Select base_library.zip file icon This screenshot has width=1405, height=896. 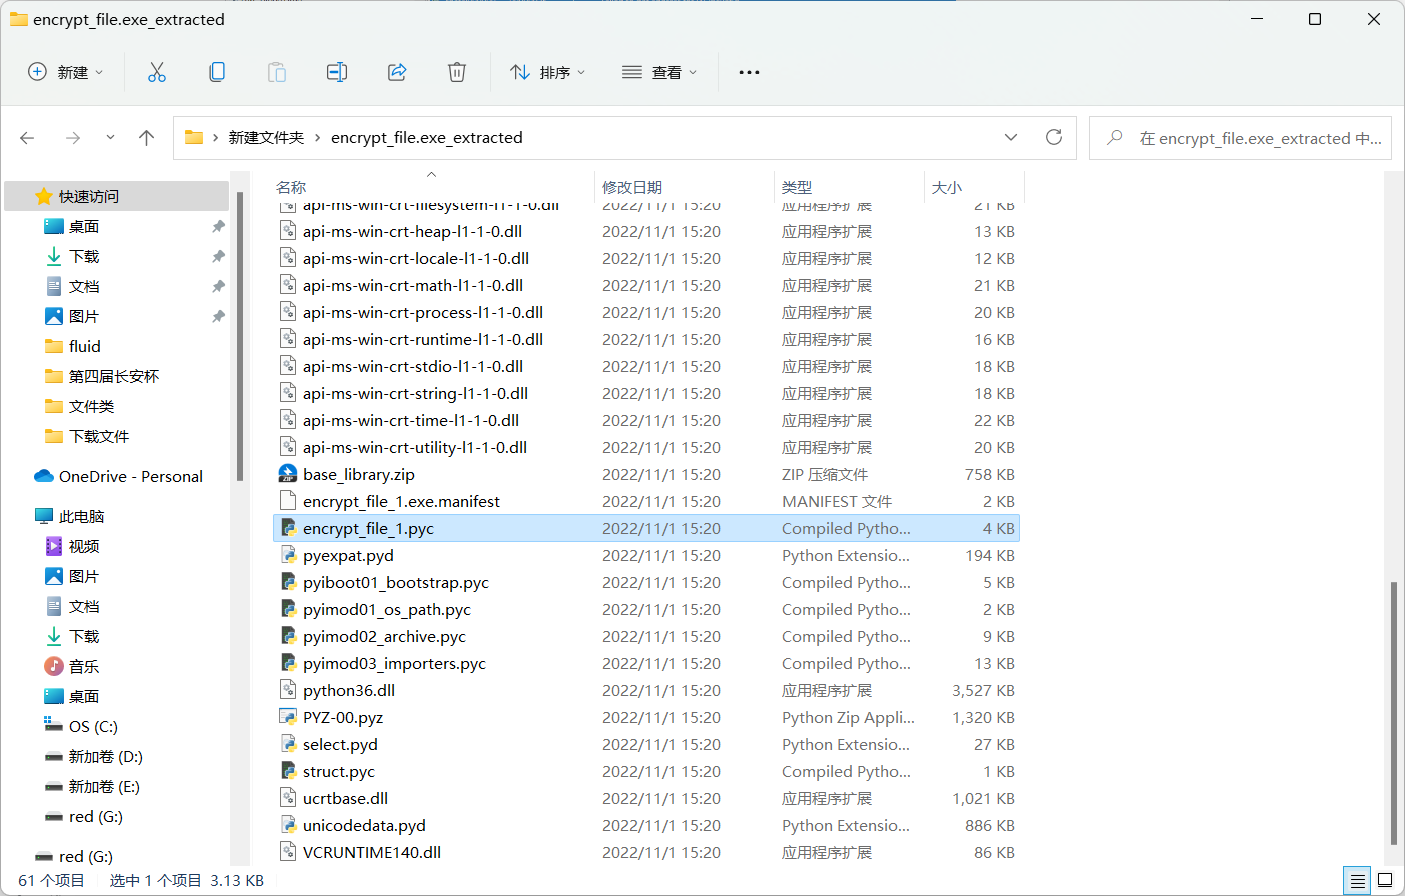tap(288, 474)
